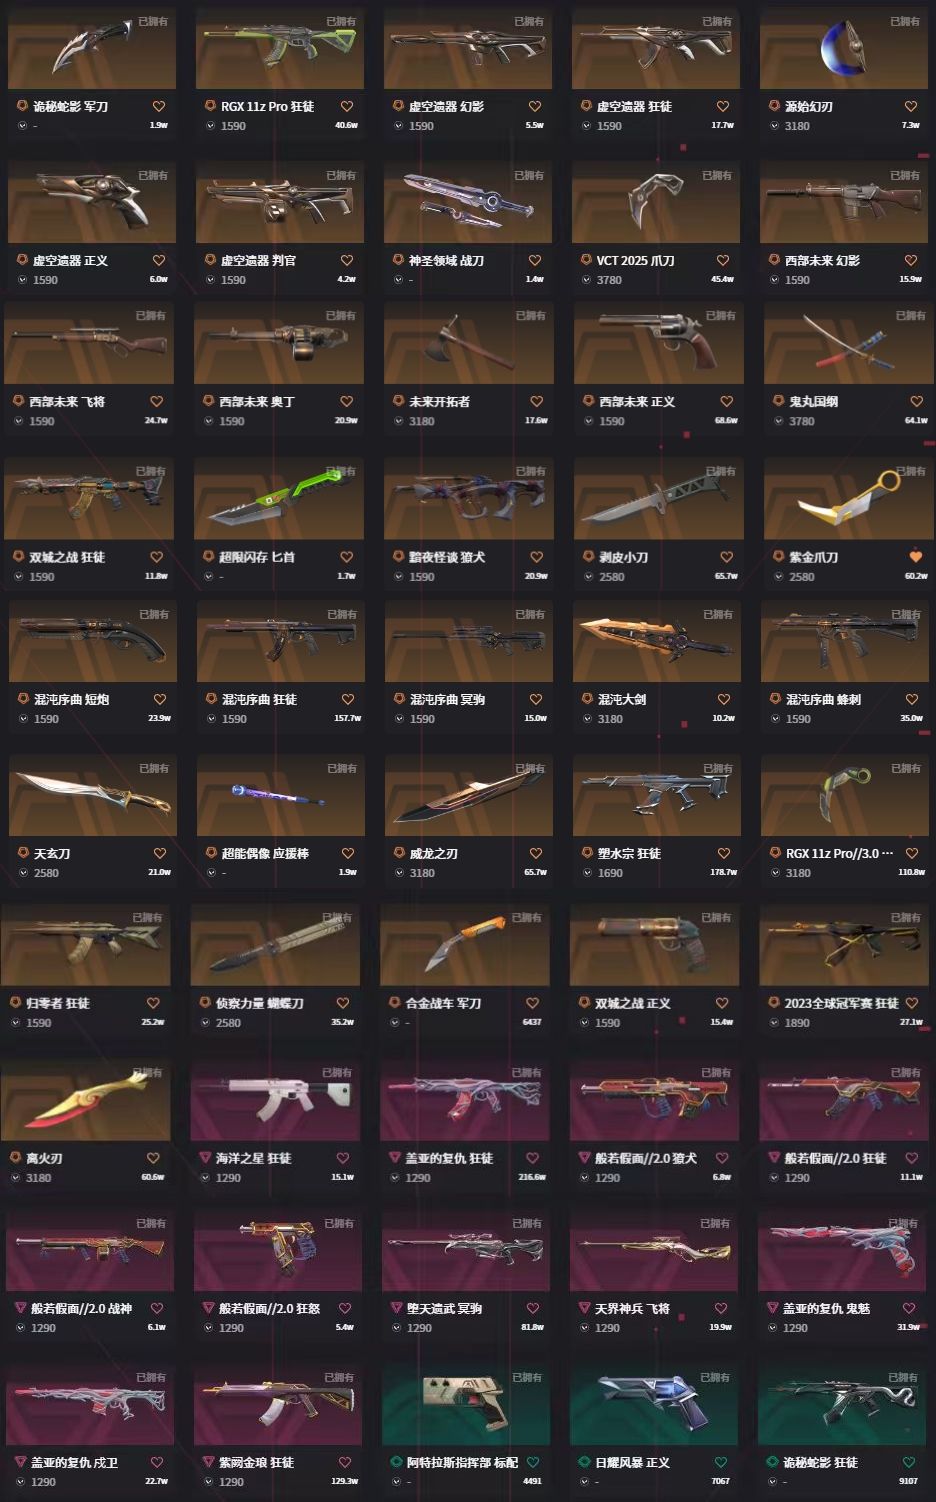Click 已拥有 badge on 神圣领域 战刀 card
Image resolution: width=936 pixels, height=1502 pixels.
[529, 175]
